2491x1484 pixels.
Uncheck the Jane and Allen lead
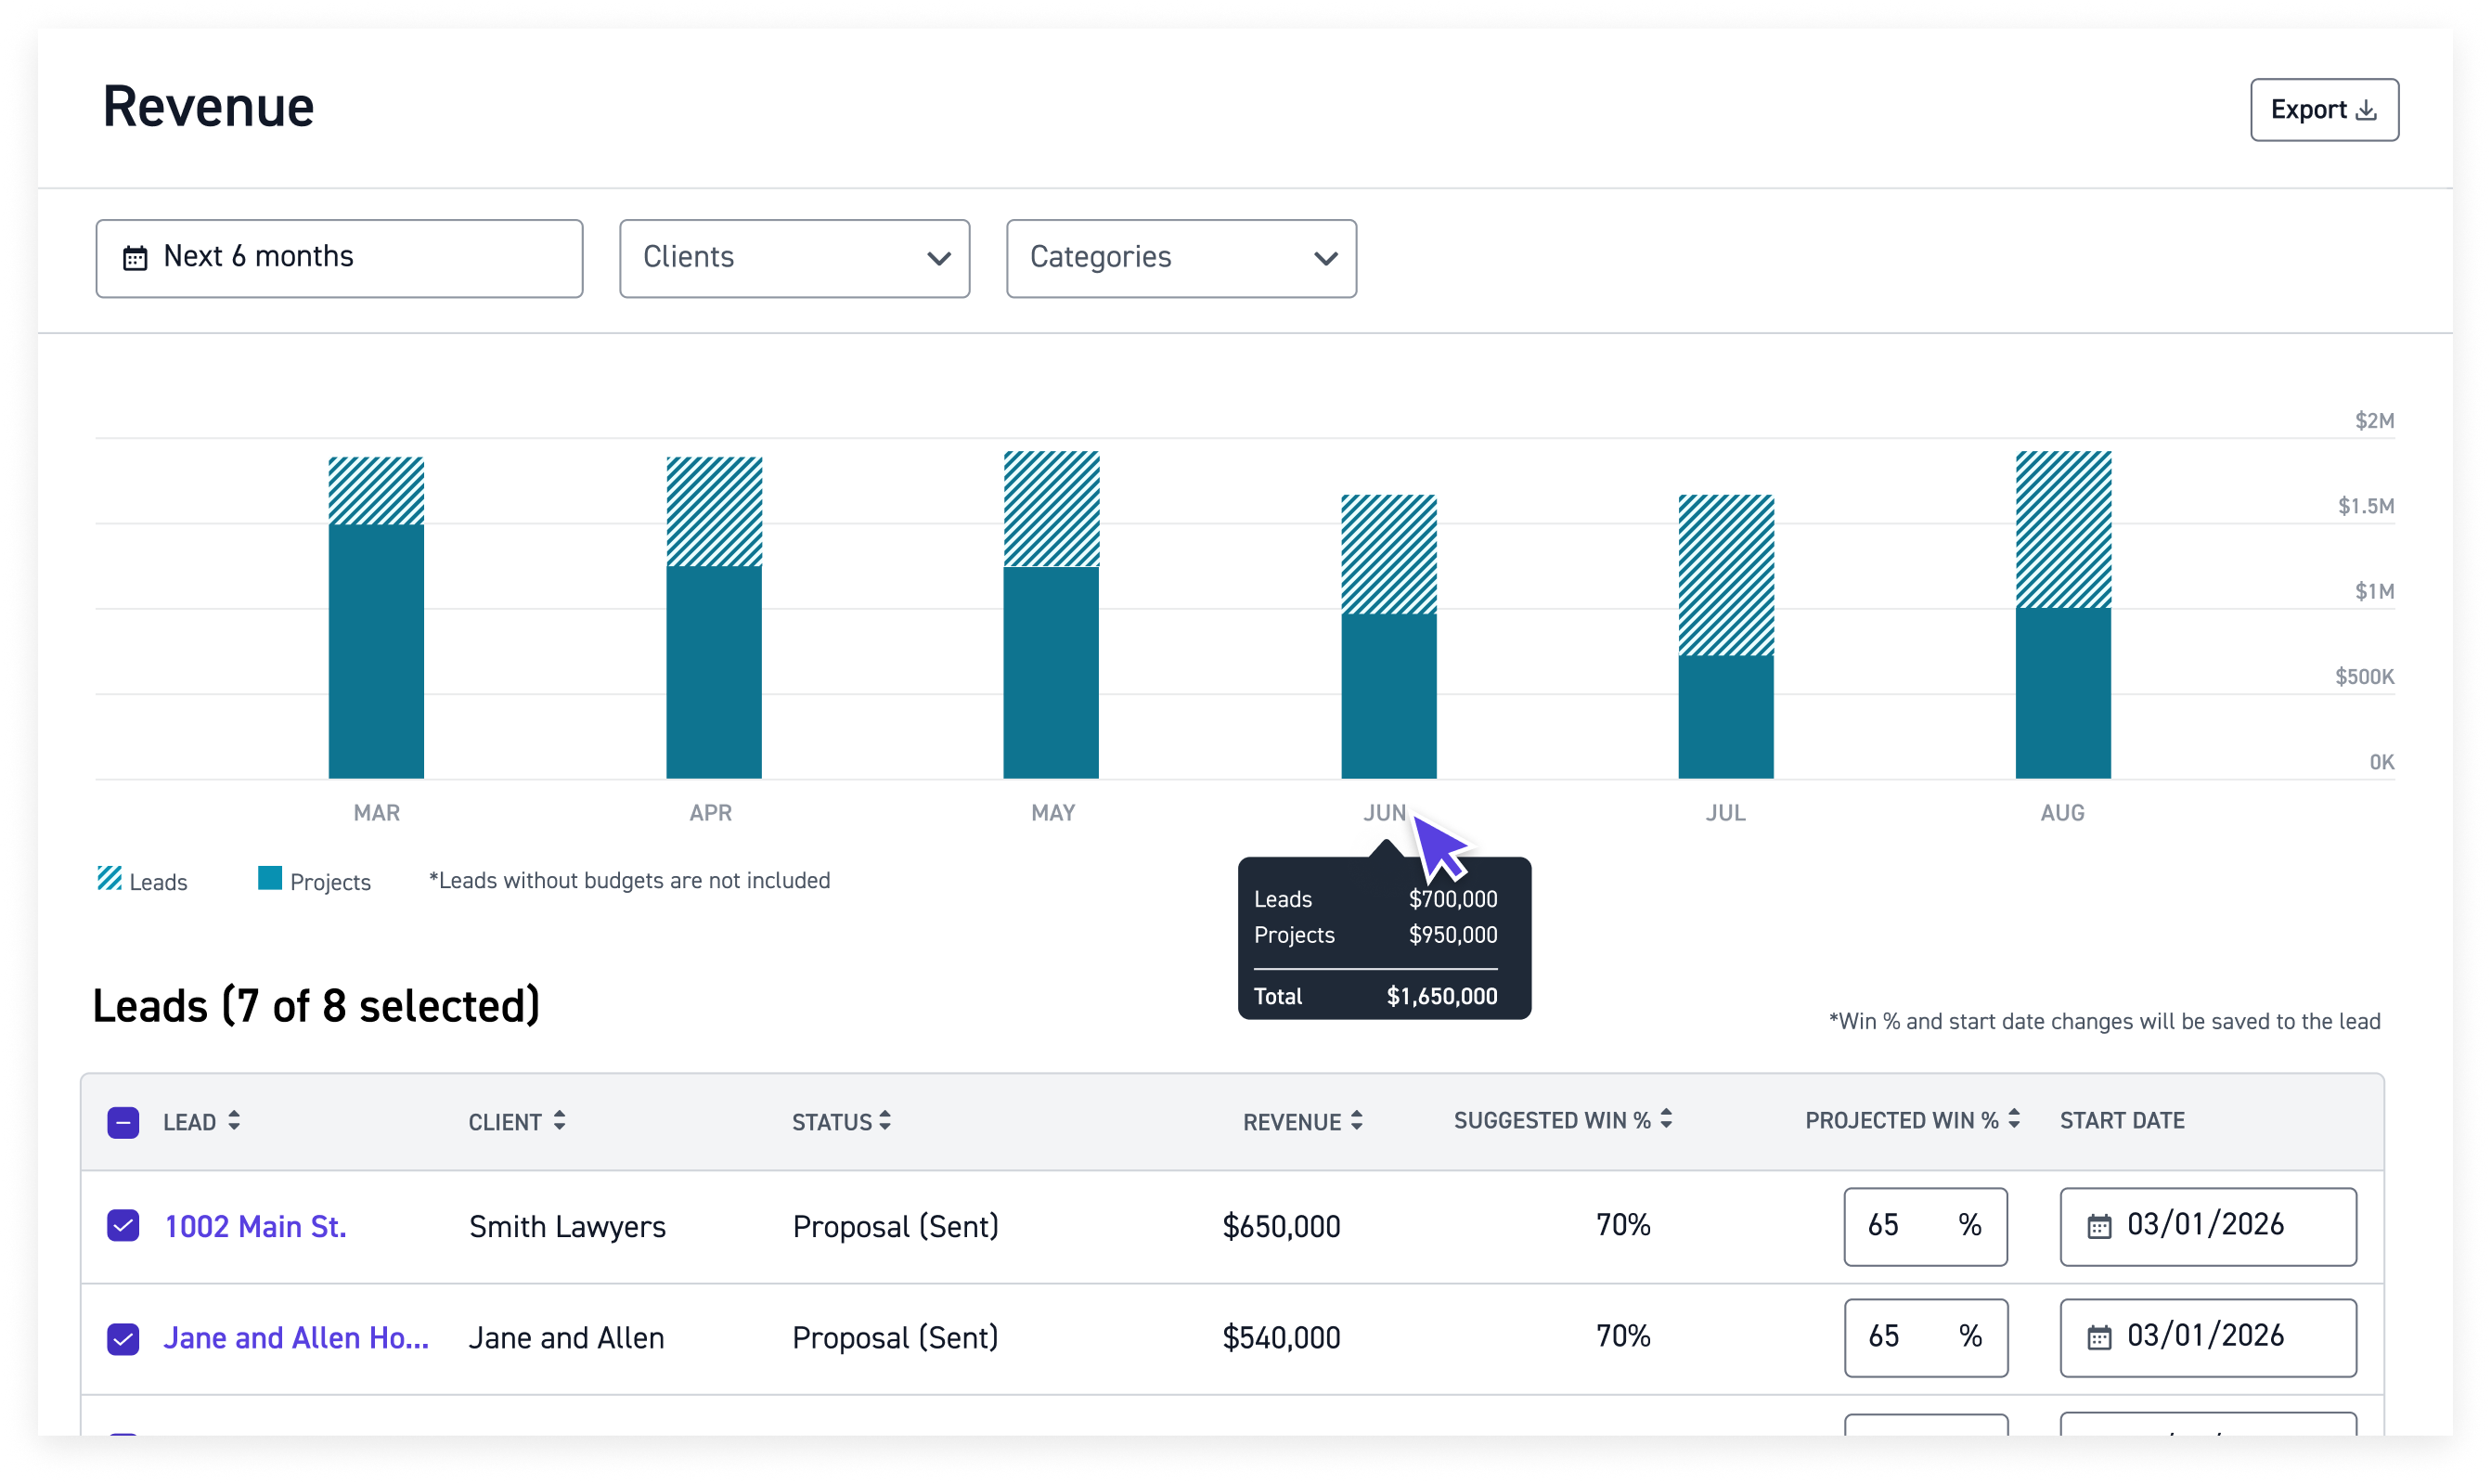[x=123, y=1338]
